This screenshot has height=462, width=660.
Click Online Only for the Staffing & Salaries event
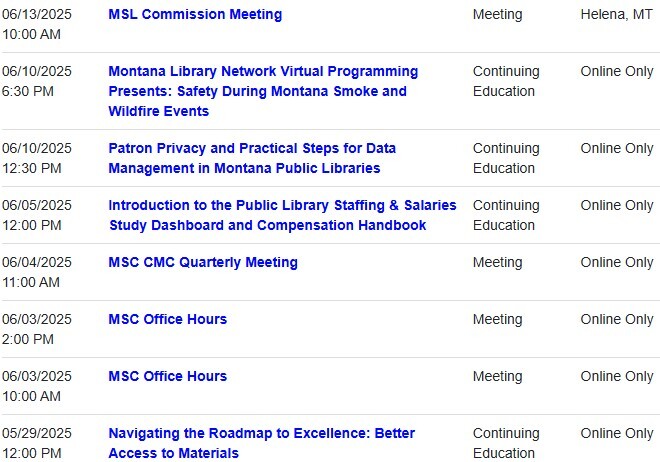(617, 205)
